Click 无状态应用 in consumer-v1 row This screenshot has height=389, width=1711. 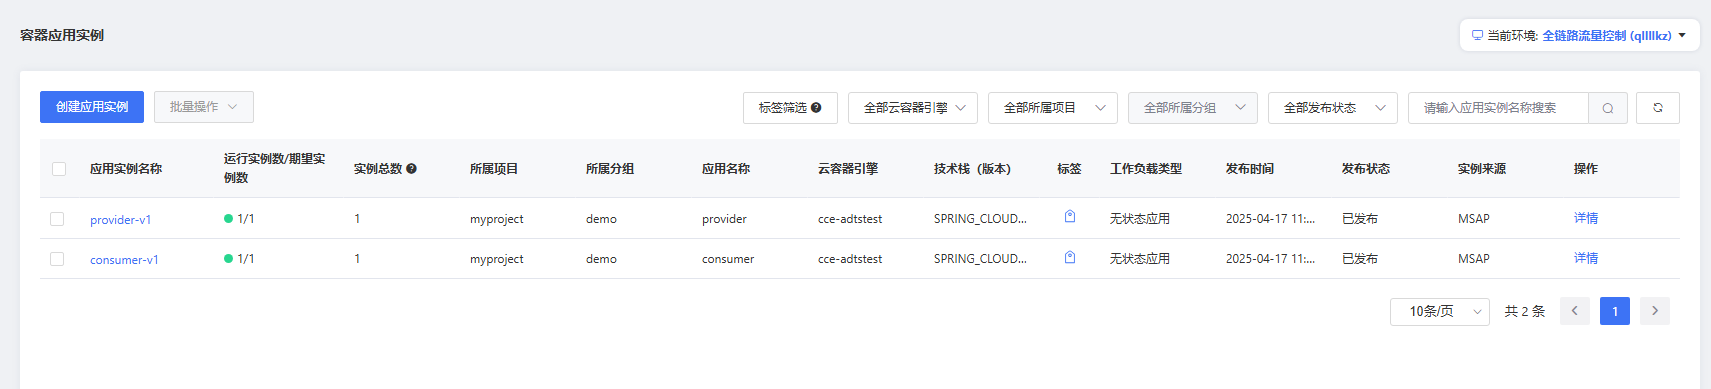coord(1140,258)
